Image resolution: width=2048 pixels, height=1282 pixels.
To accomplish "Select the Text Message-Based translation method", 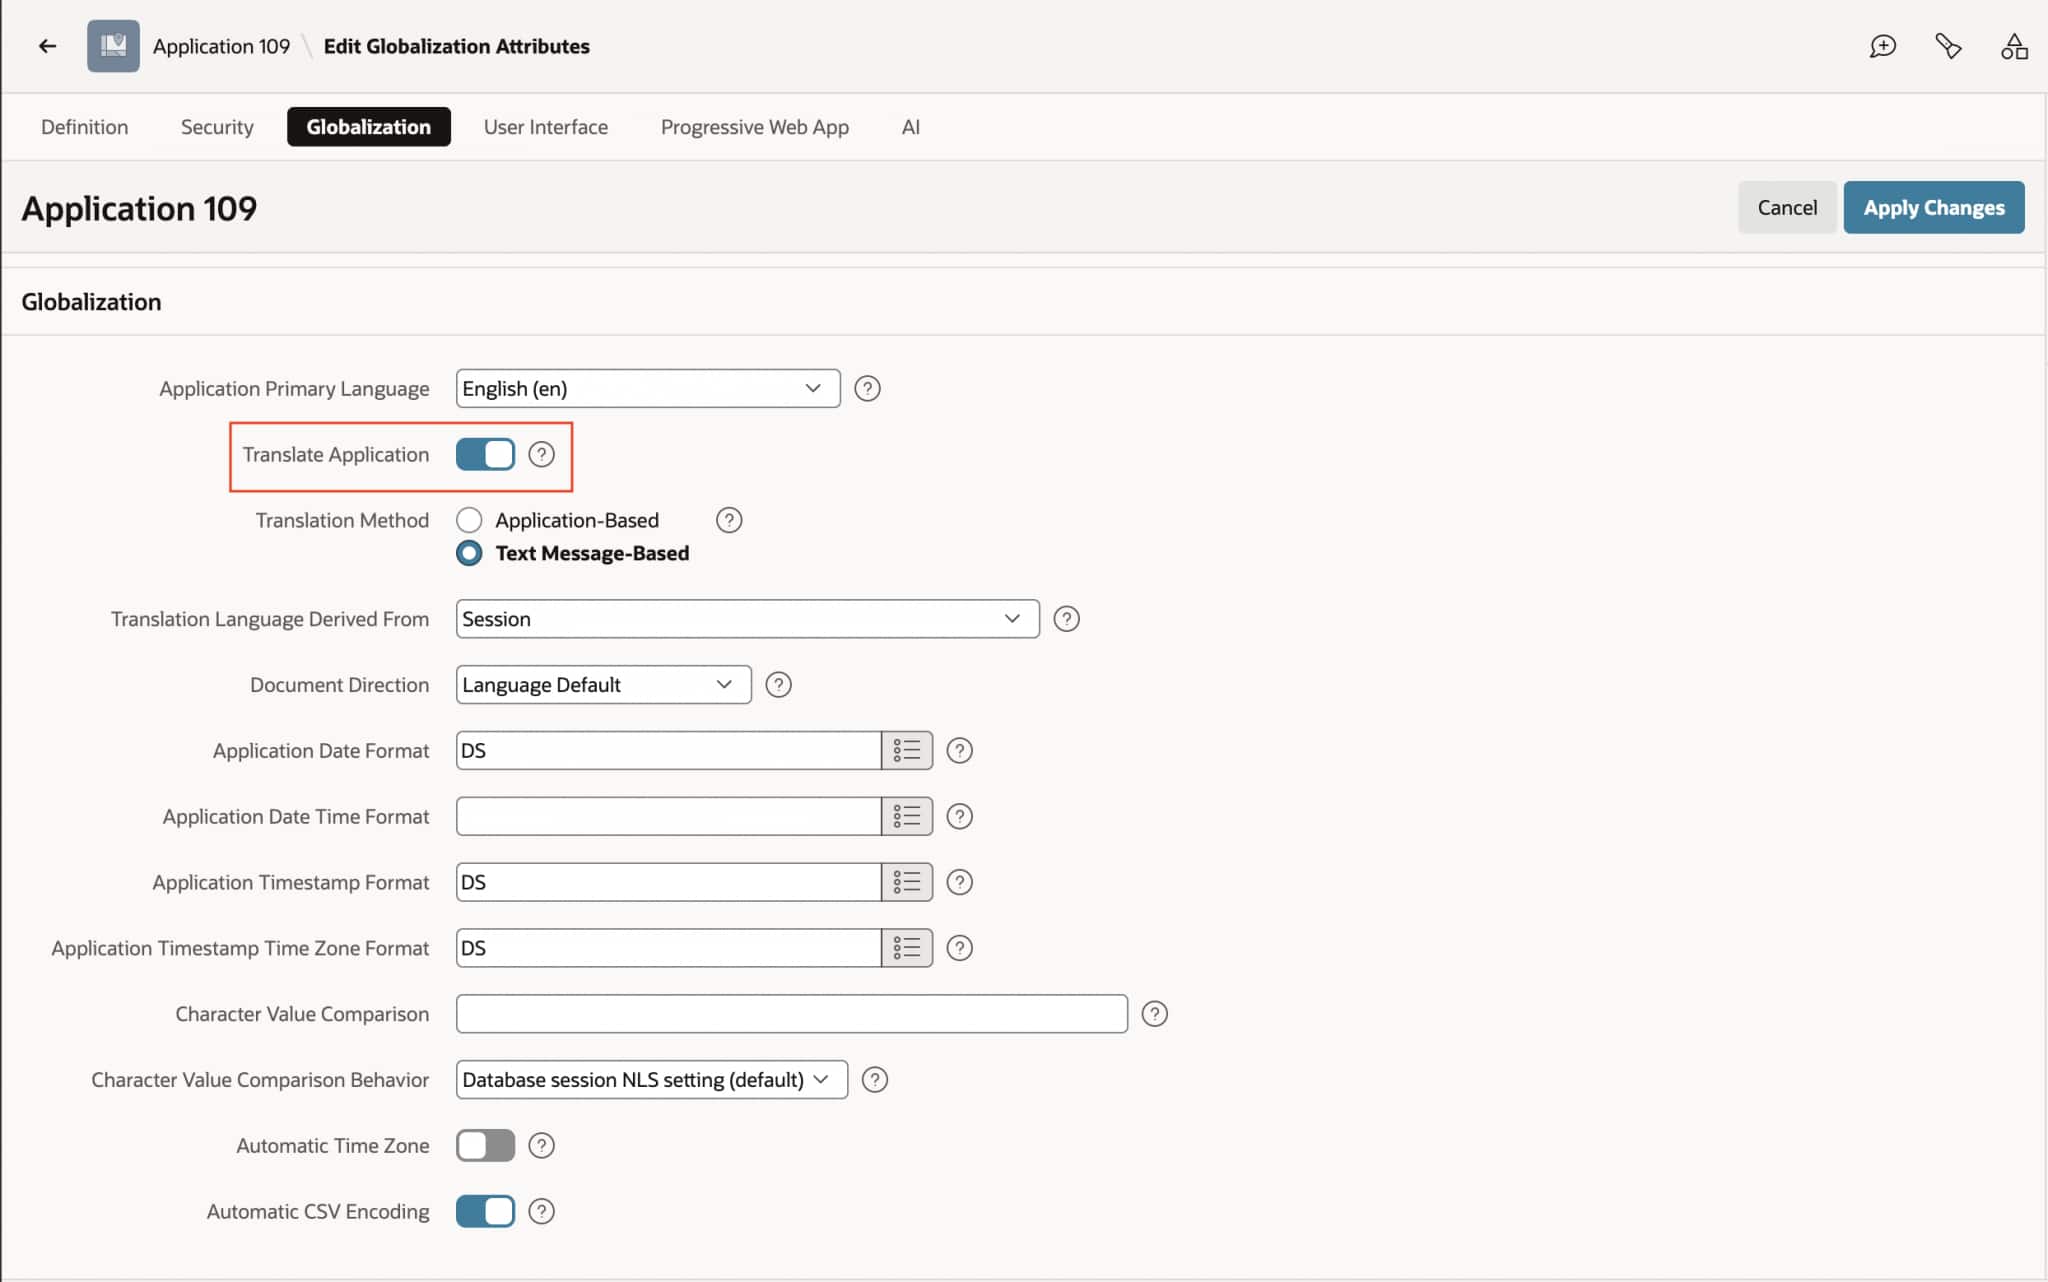I will [469, 553].
